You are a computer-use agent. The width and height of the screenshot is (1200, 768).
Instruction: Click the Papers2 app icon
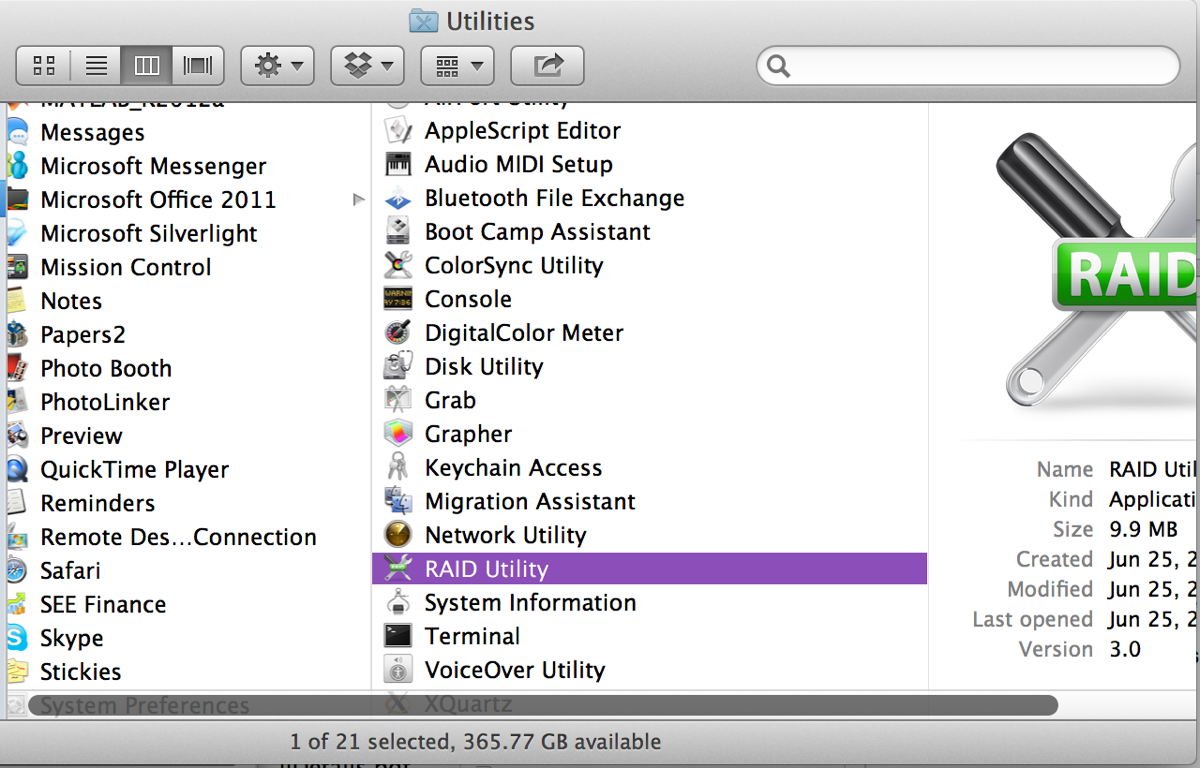pos(17,335)
